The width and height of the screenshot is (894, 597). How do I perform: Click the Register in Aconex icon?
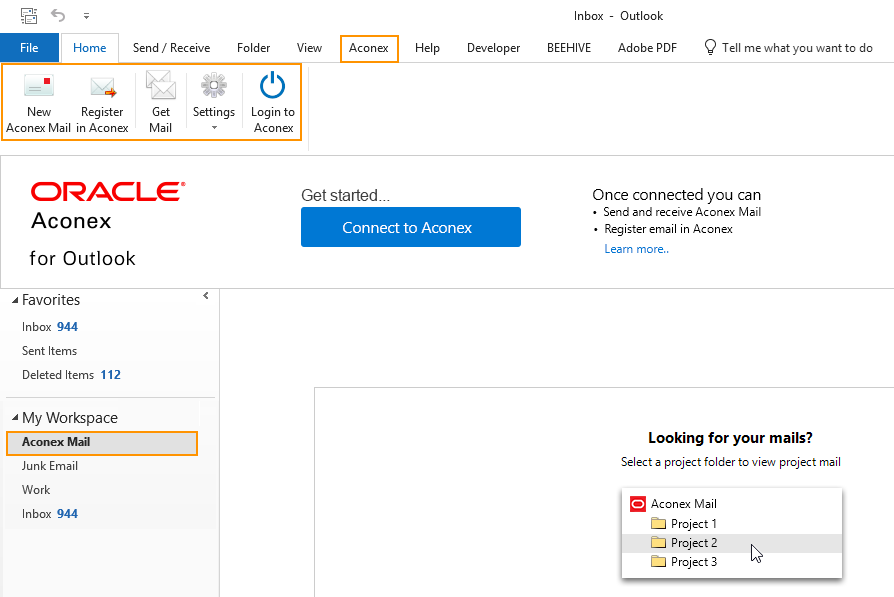click(103, 87)
